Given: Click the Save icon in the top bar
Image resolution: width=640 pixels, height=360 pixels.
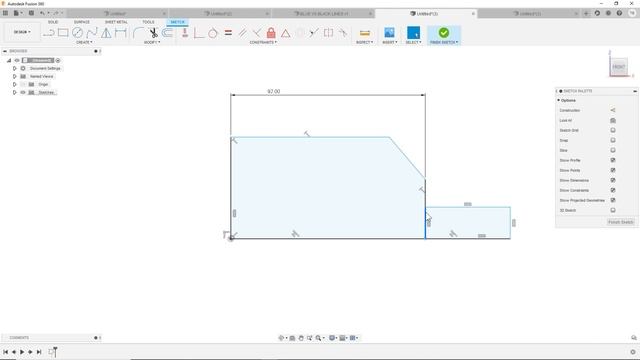Looking at the screenshot, I should 31,13.
